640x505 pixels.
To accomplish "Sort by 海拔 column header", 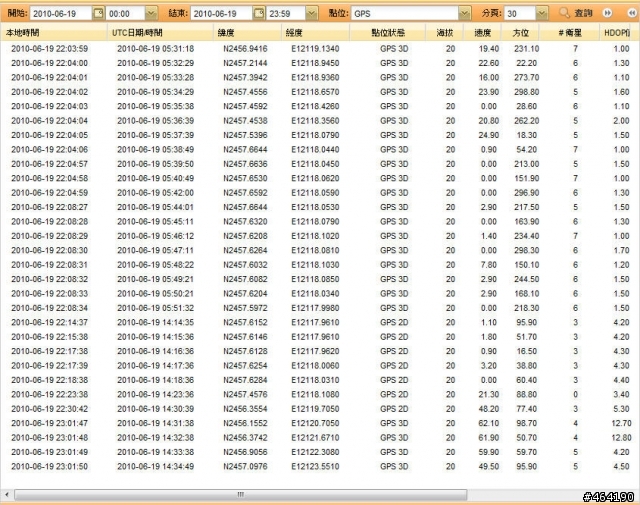I will [445, 33].
